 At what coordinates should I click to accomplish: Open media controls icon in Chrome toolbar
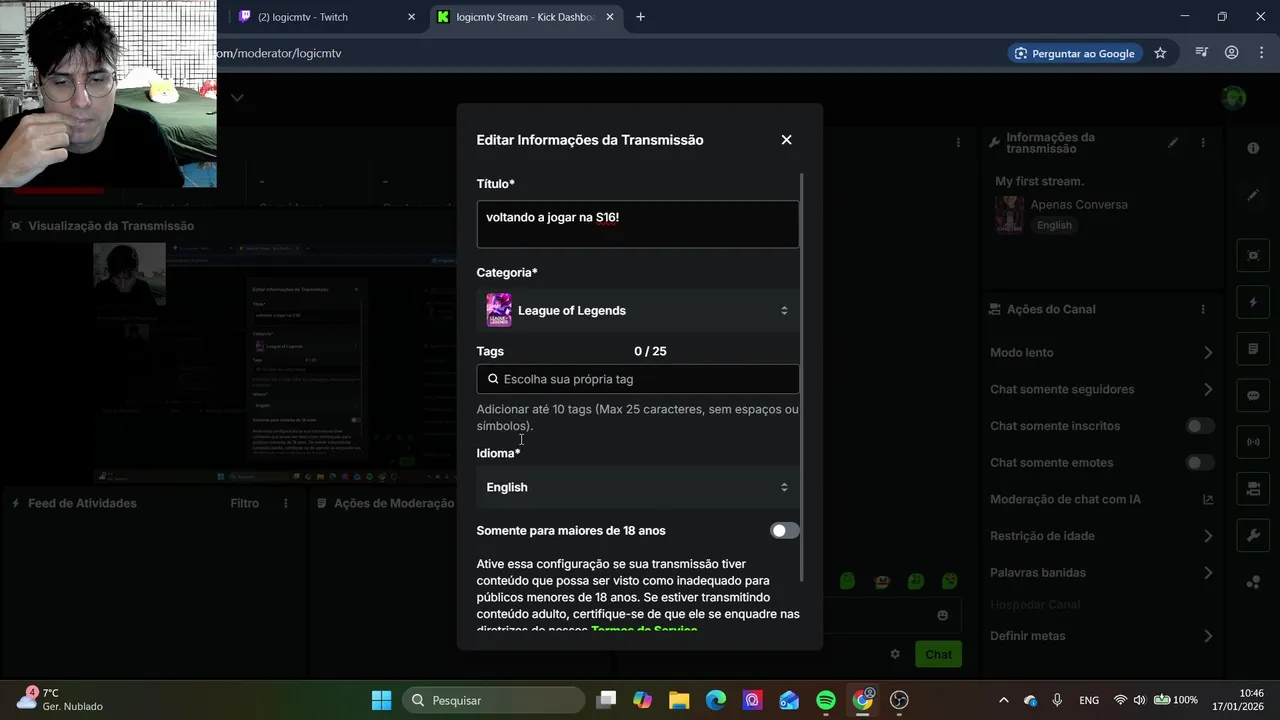1202,53
